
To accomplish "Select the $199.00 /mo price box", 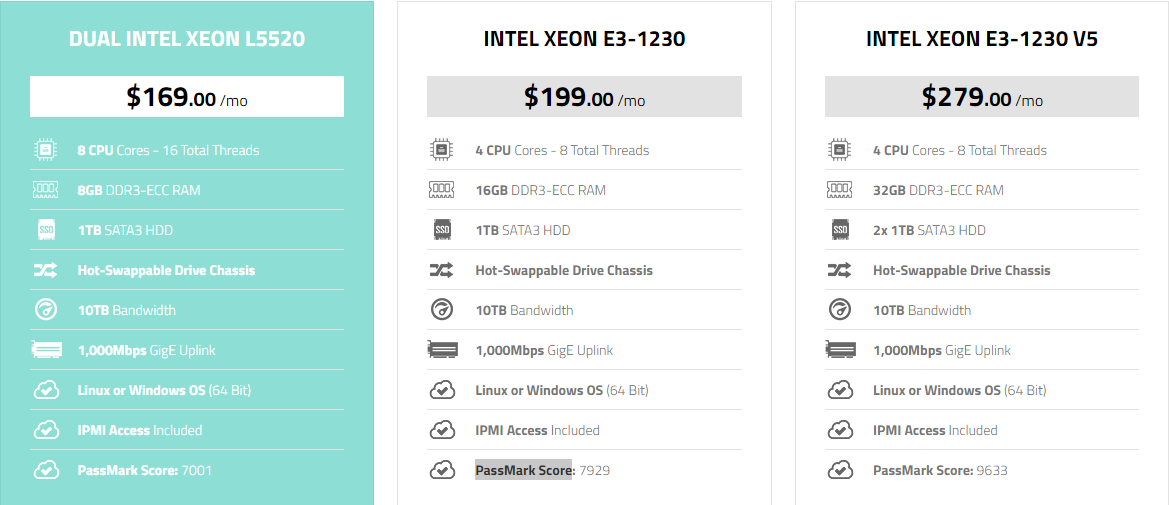I will [584, 97].
